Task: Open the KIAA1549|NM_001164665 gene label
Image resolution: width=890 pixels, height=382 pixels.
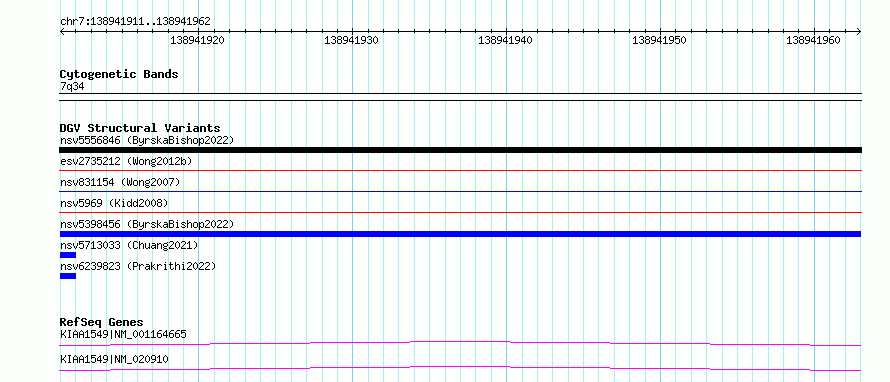Action: click(123, 334)
